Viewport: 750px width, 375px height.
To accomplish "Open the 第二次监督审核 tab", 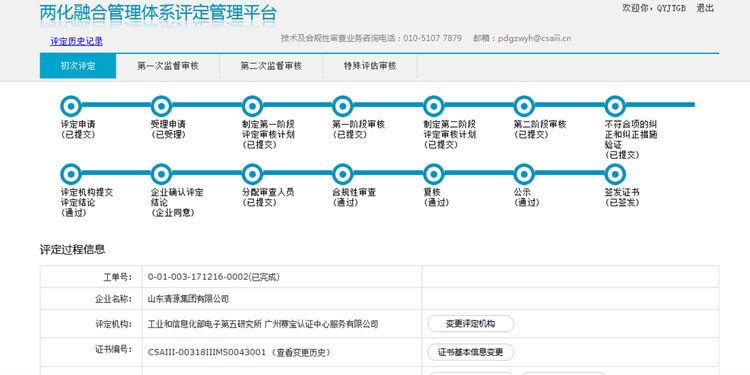I will pos(271,66).
